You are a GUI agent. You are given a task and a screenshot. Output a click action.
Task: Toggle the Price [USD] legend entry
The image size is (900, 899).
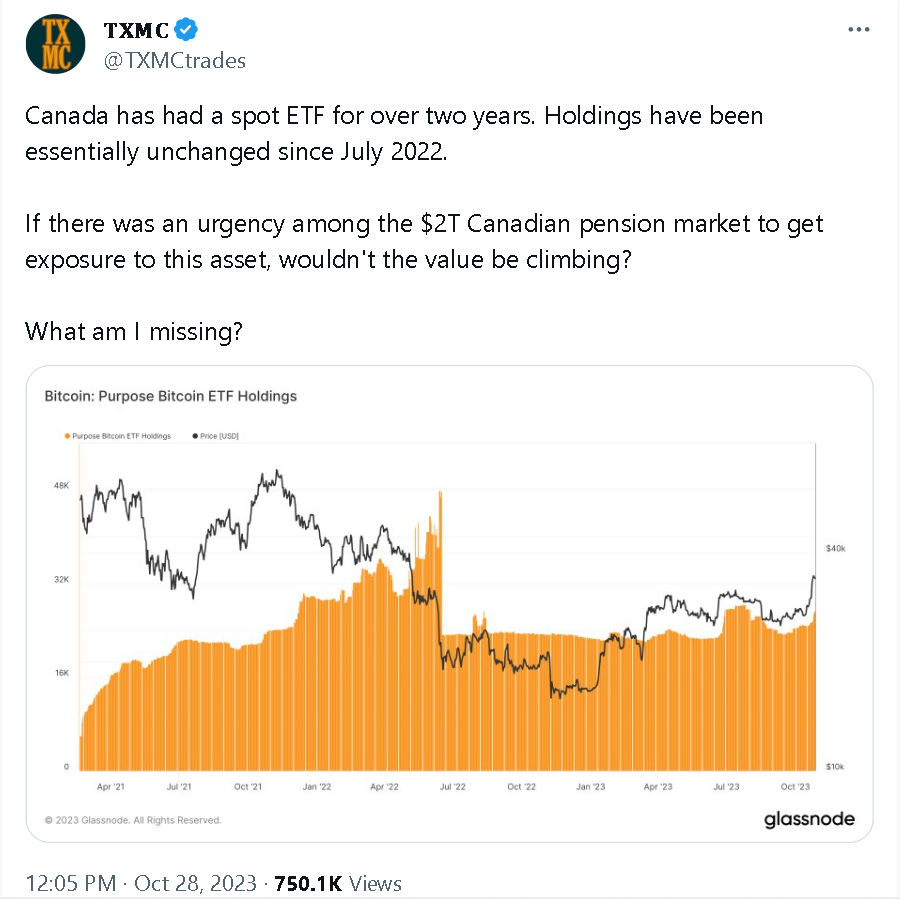coord(218,436)
